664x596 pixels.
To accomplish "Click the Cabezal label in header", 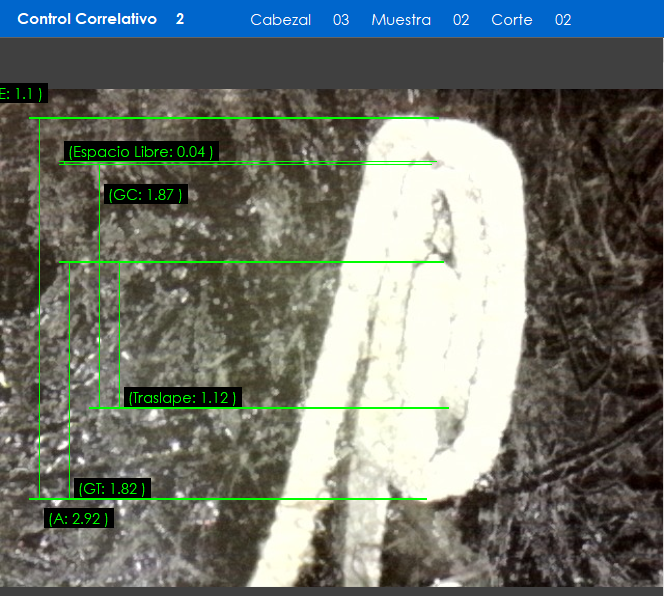I will point(281,20).
